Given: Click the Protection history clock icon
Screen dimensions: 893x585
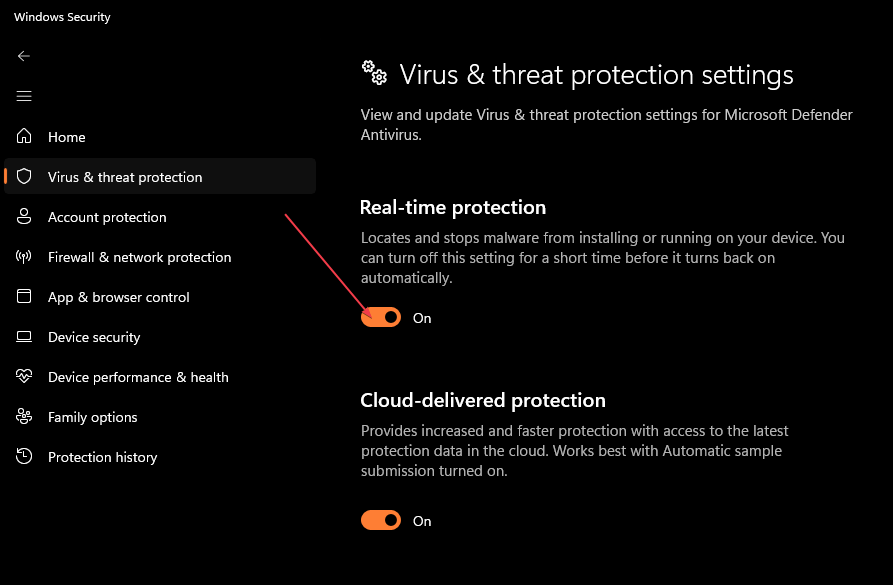Looking at the screenshot, I should pyautogui.click(x=24, y=456).
